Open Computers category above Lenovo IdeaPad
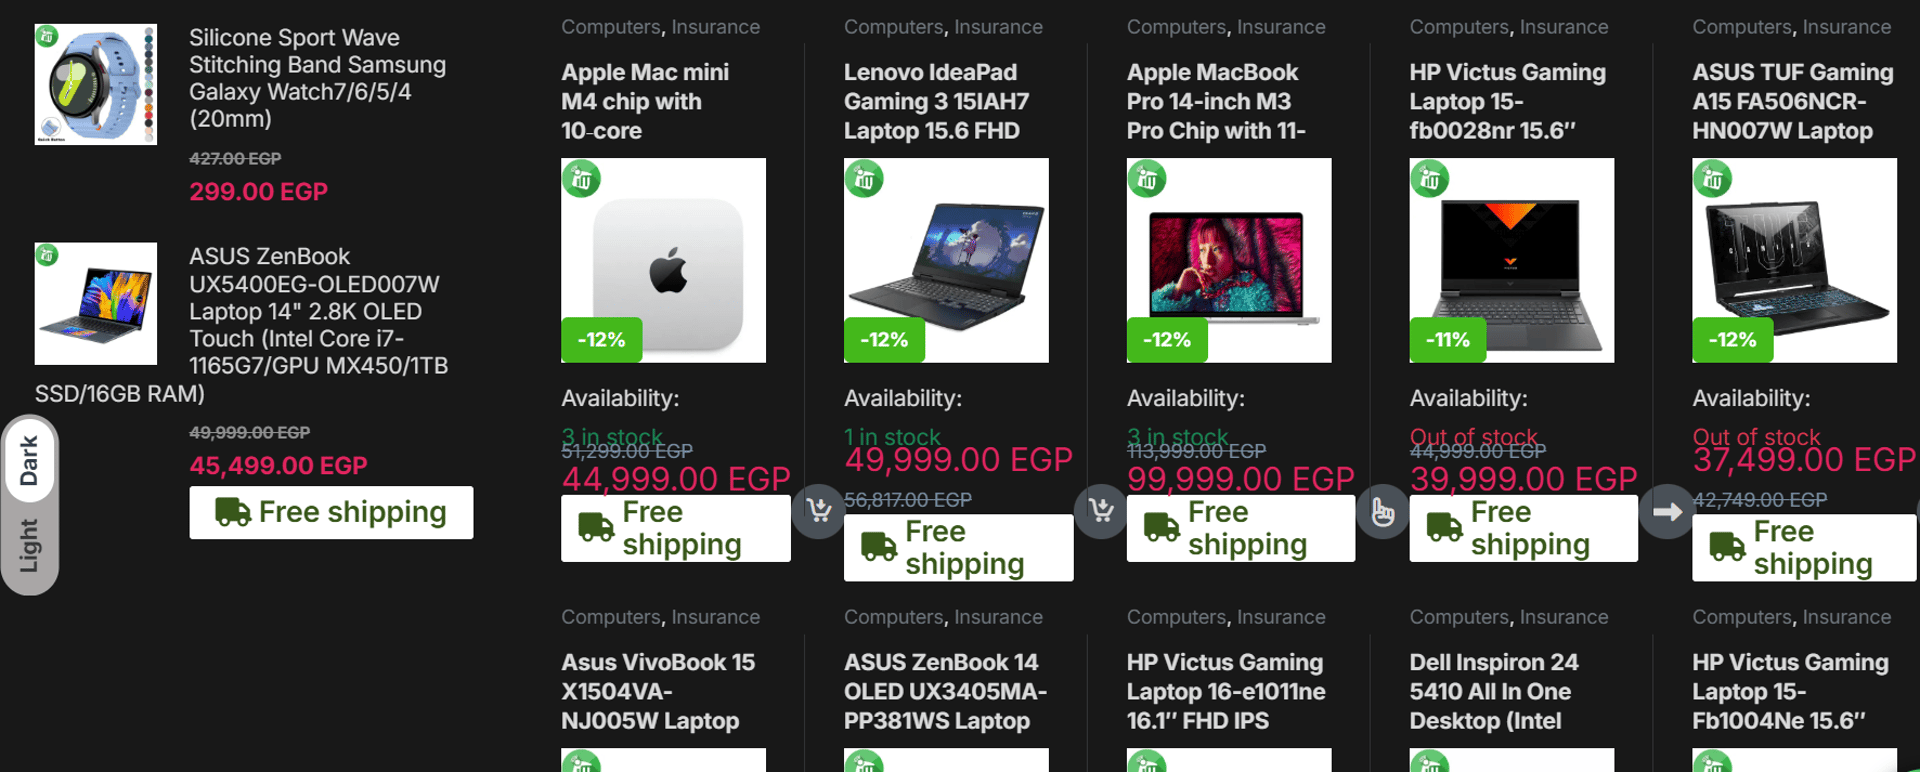Image resolution: width=1920 pixels, height=772 pixels. [x=893, y=27]
